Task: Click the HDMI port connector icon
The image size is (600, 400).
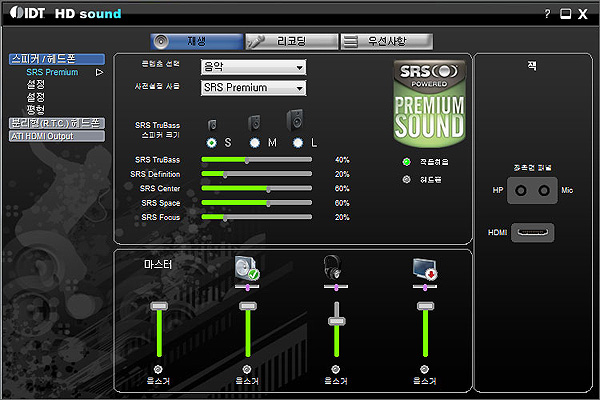Action: point(533,232)
